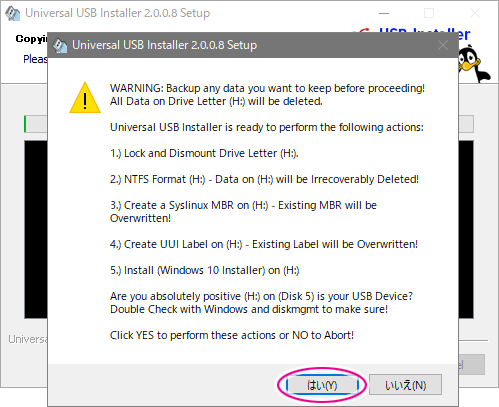
Task: Click the background window's USB installer title icon
Action: point(13,13)
